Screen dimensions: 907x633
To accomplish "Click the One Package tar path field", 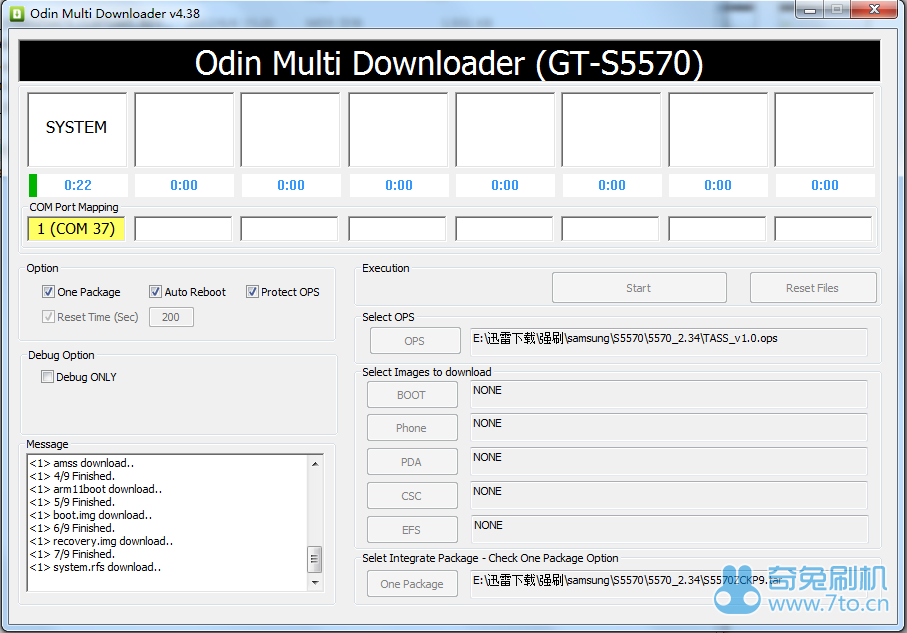I will (x=669, y=583).
